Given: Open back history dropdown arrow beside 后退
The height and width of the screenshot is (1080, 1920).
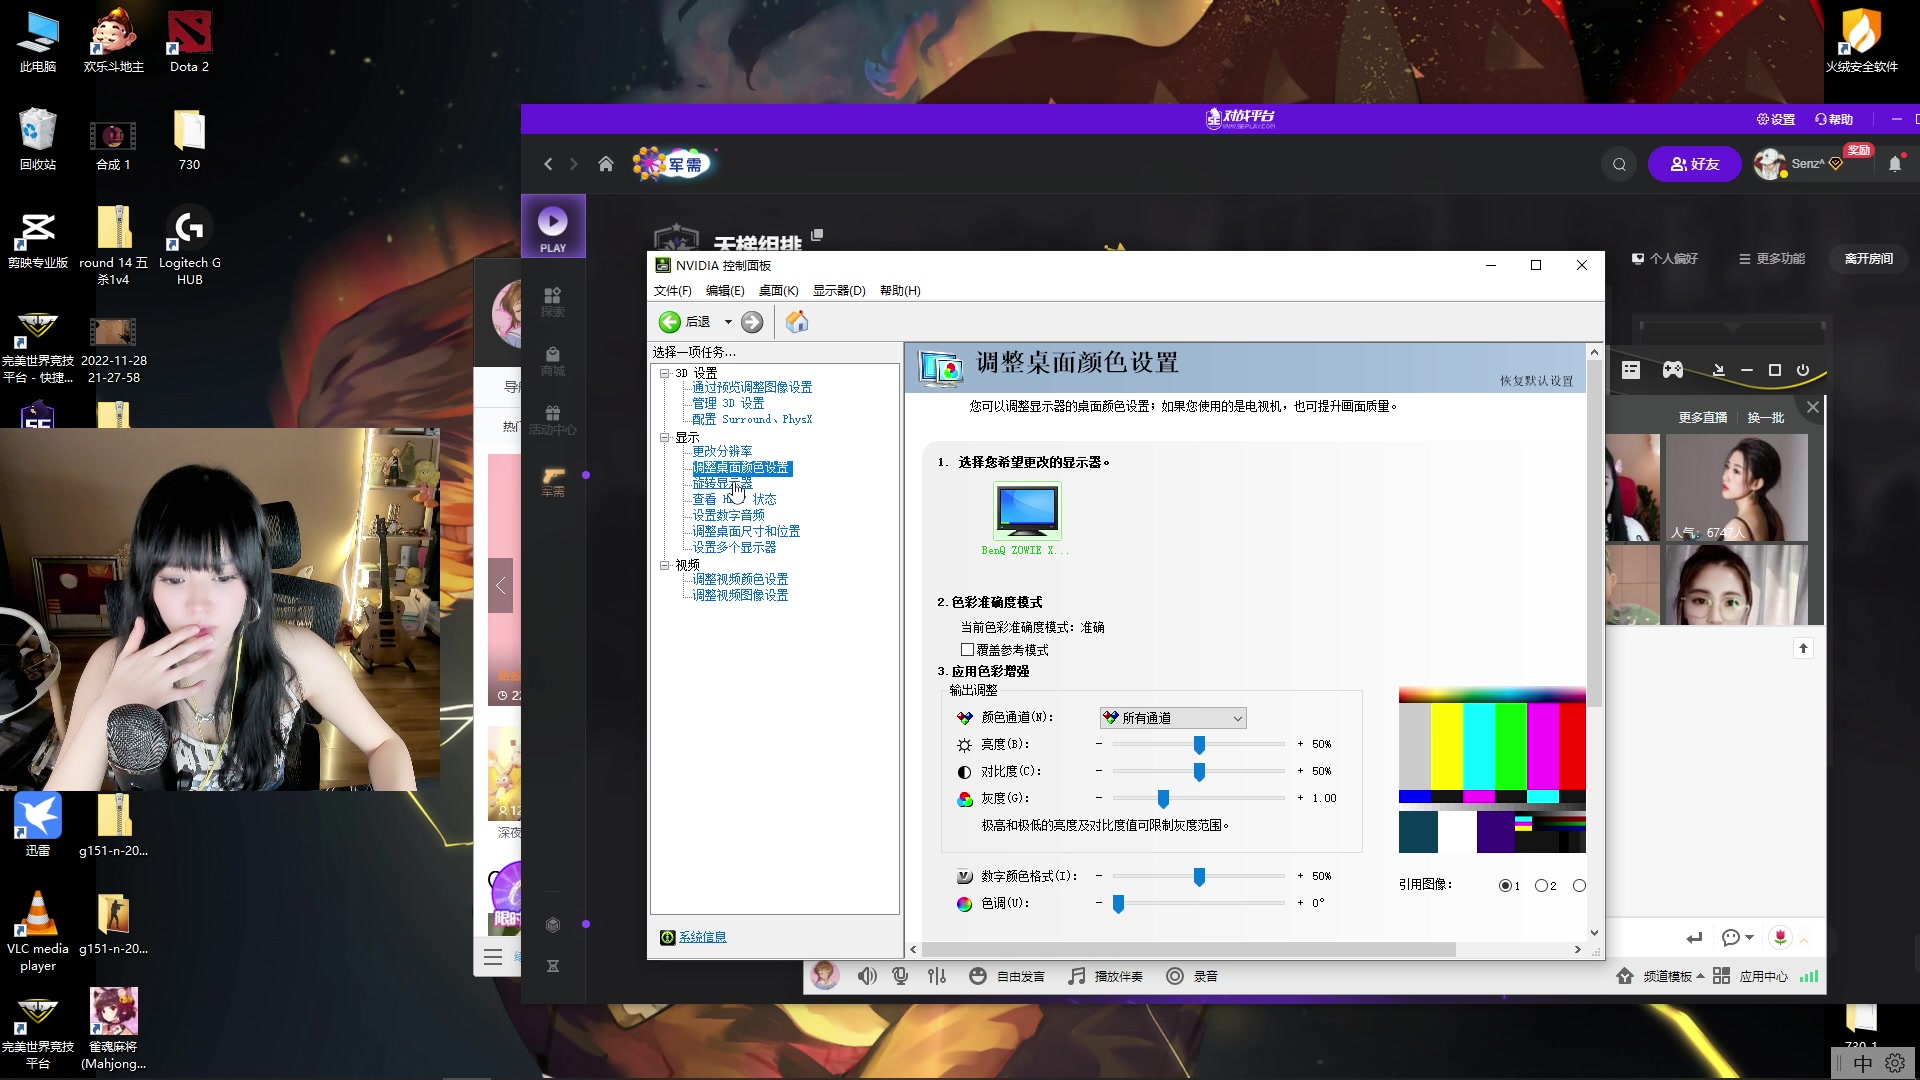Looking at the screenshot, I should pos(728,322).
